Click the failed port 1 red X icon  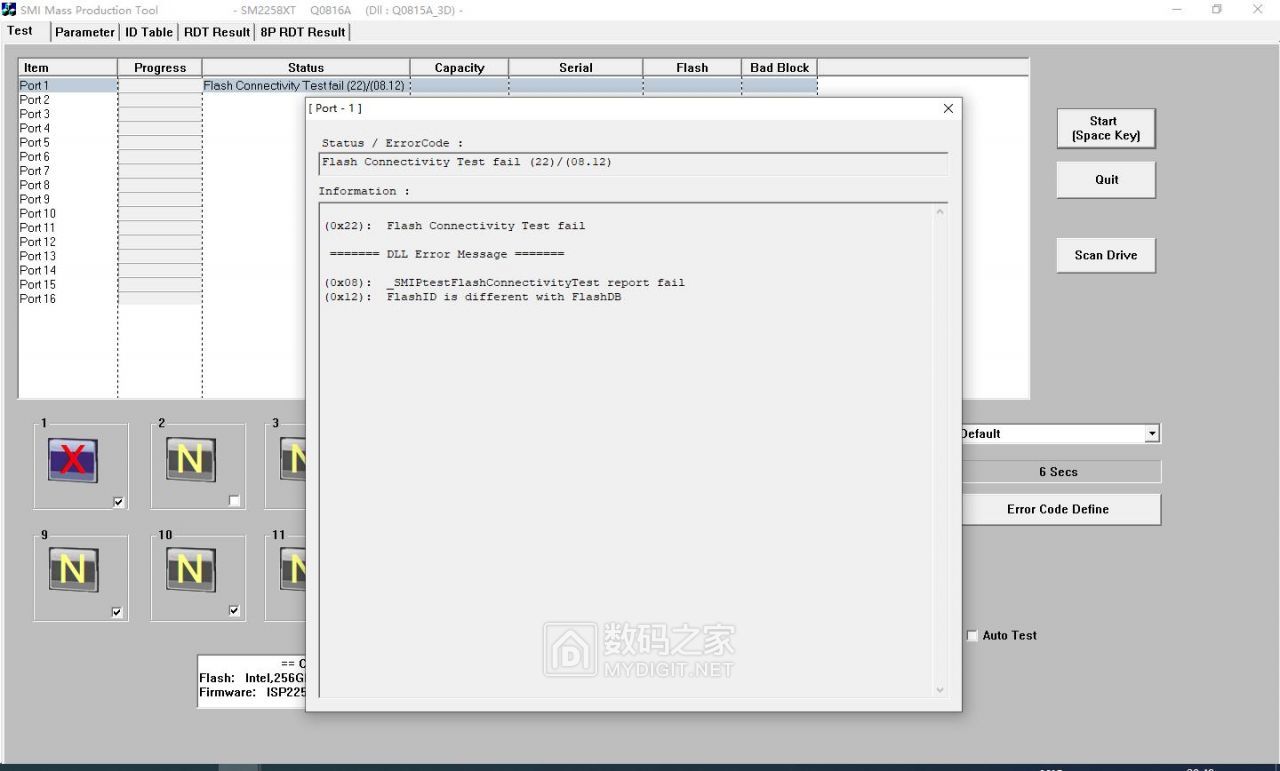(73, 460)
